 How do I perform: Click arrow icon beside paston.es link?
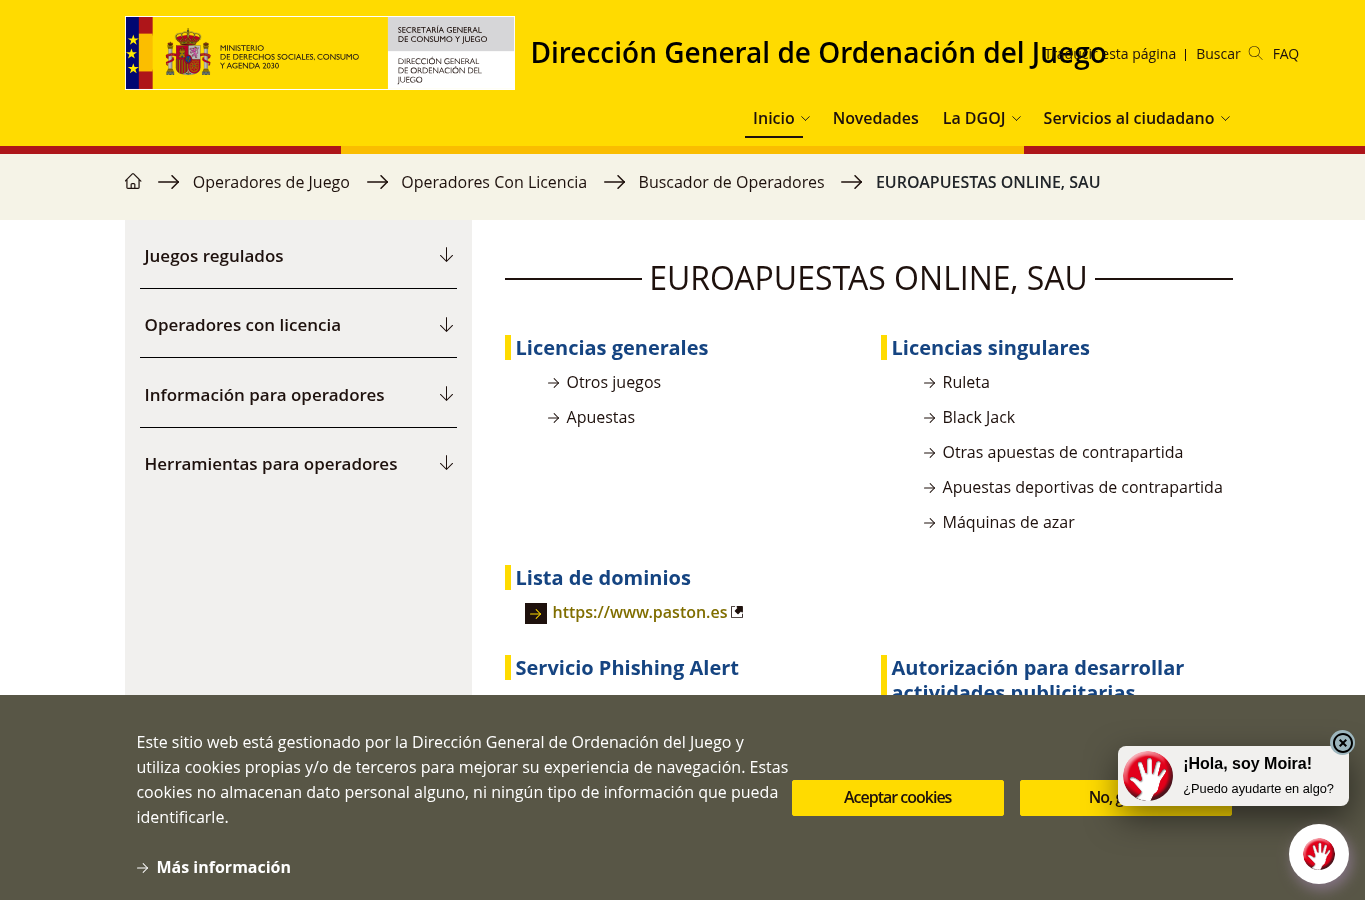tap(536, 613)
